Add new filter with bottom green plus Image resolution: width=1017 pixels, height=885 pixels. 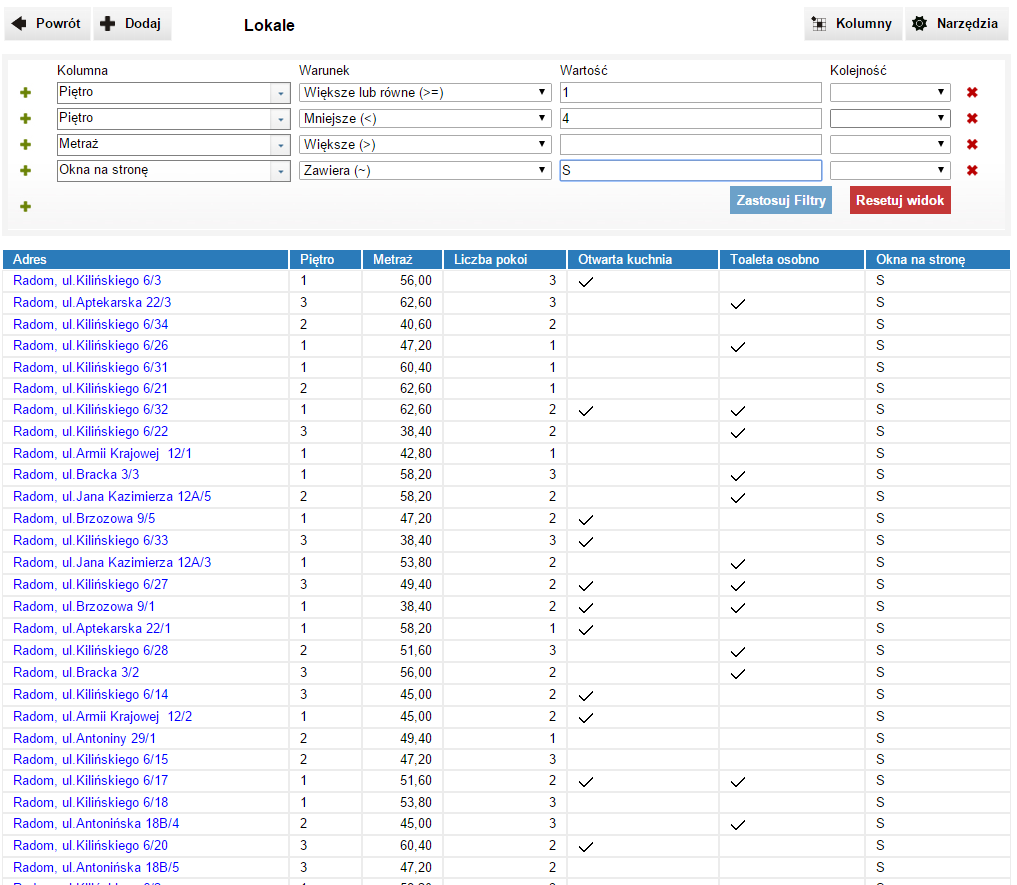pyautogui.click(x=26, y=206)
